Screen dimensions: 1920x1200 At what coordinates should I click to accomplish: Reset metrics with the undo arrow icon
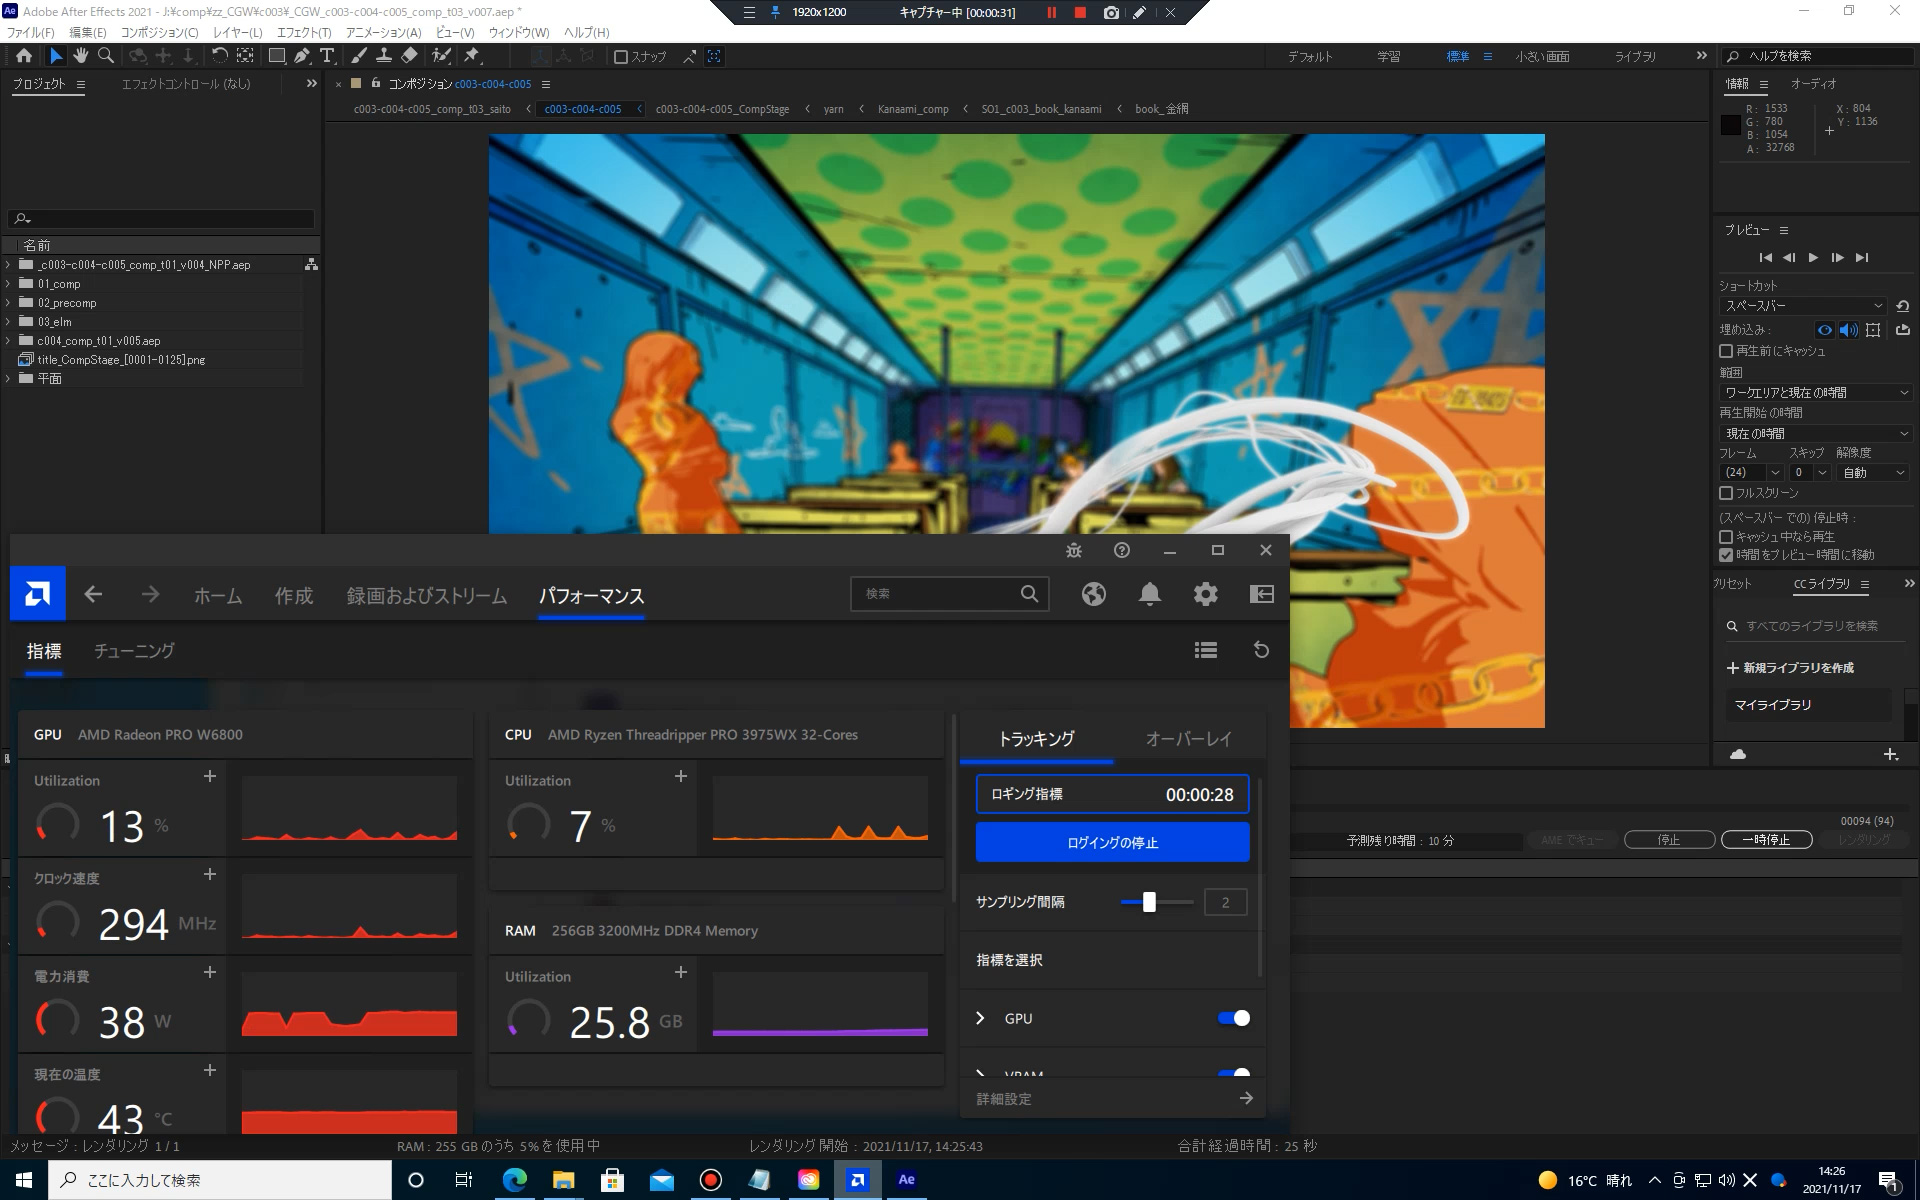pyautogui.click(x=1261, y=650)
